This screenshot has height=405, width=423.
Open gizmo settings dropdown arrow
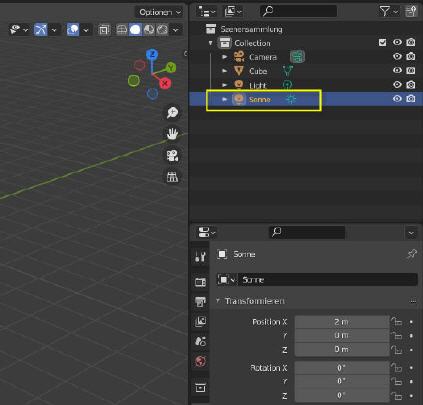point(54,30)
